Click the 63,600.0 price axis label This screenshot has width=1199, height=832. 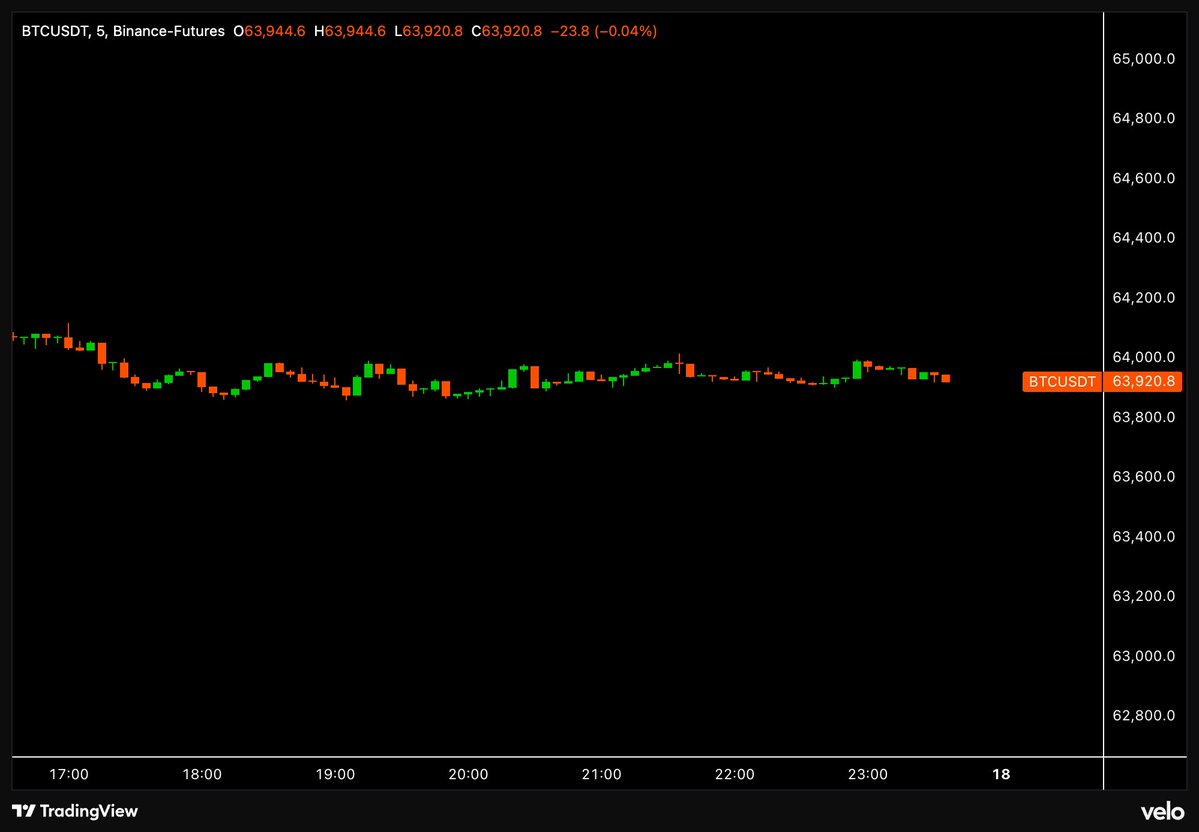(x=1143, y=476)
